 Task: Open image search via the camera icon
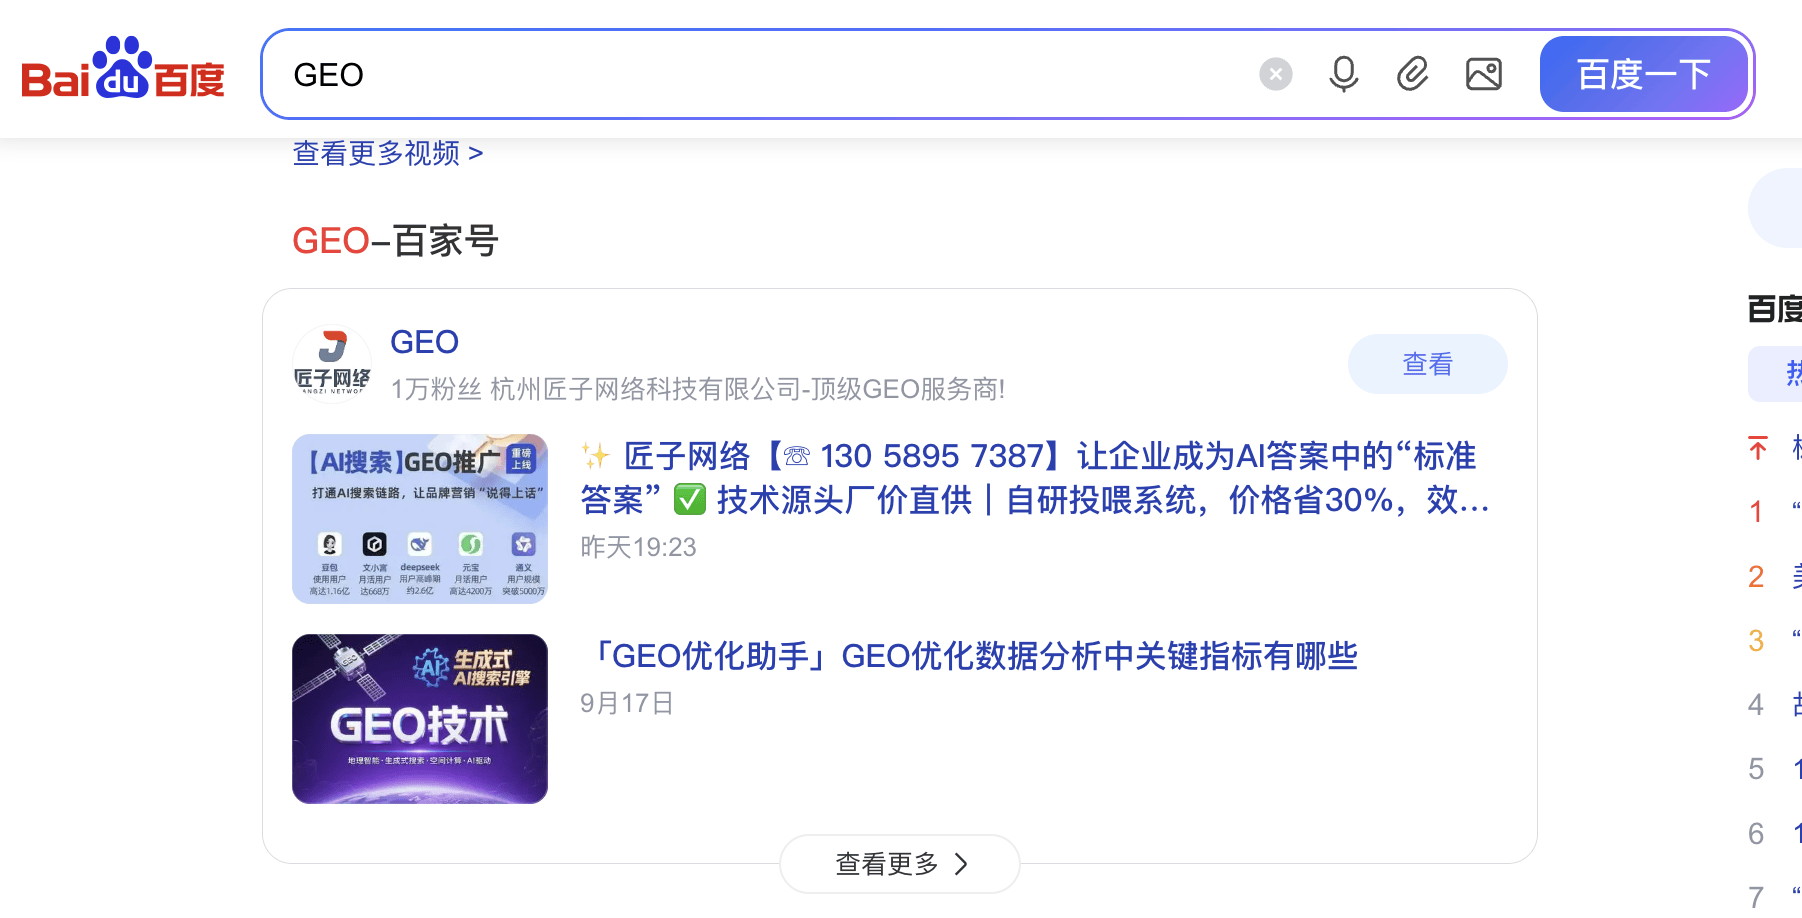tap(1484, 74)
